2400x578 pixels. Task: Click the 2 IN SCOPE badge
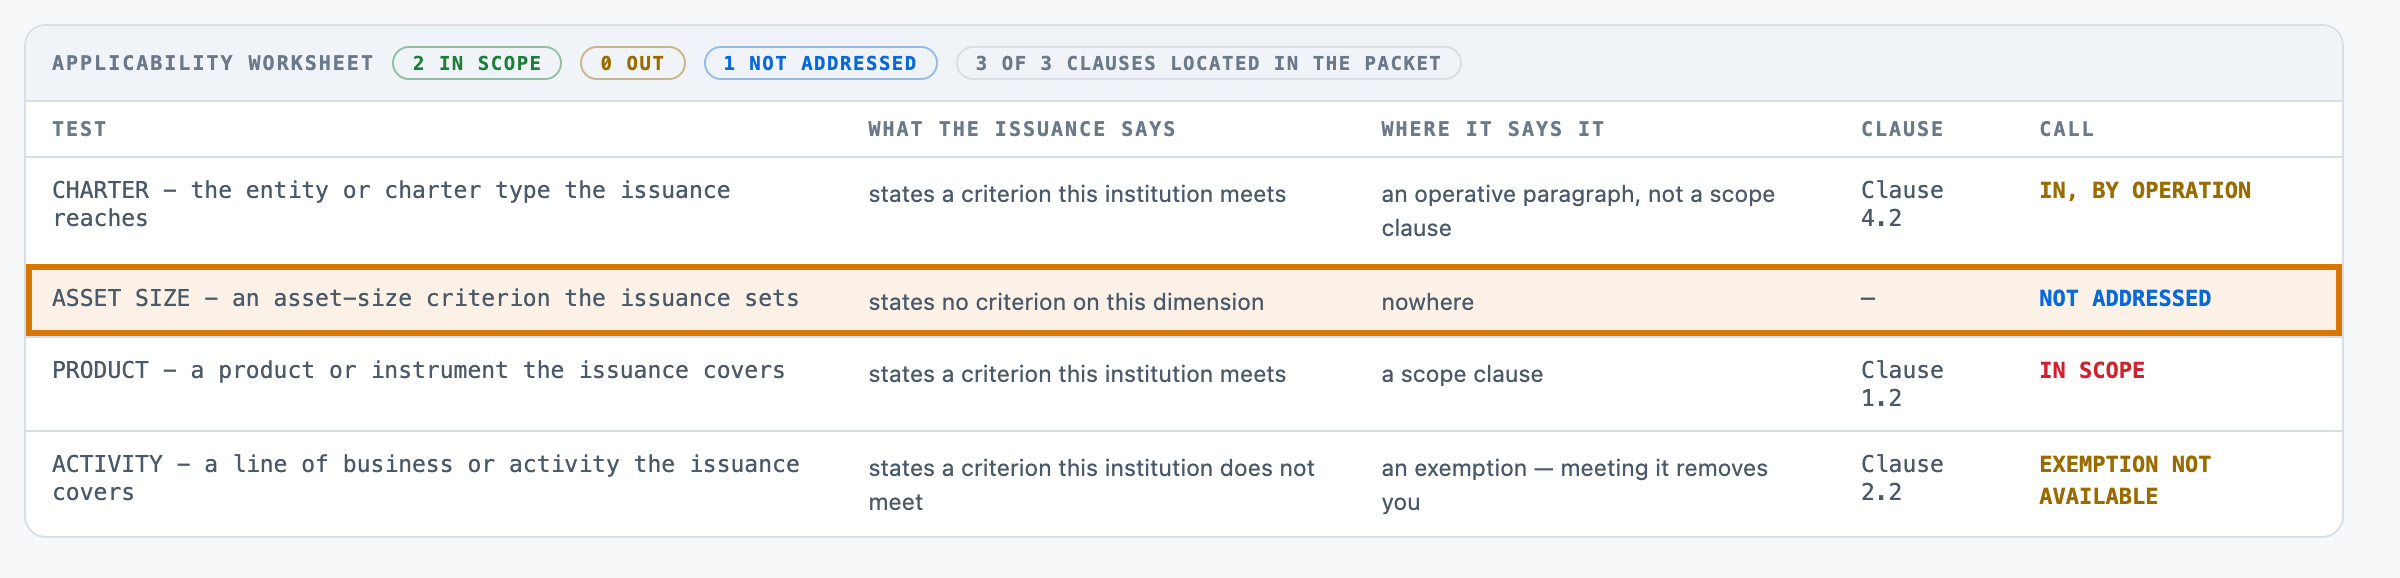477,63
